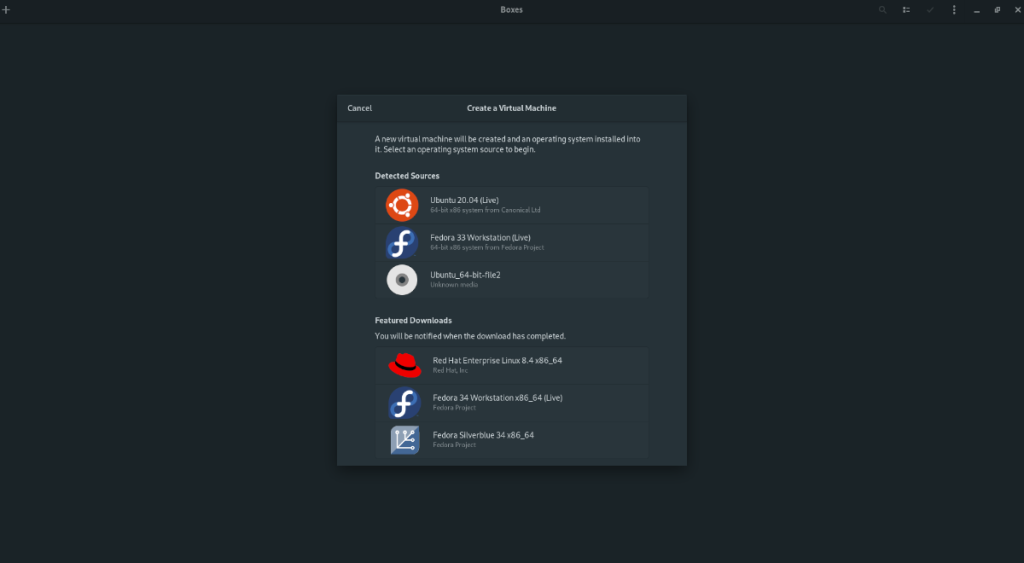The image size is (1024, 563).
Task: Click the Red Hat logo icon
Action: tap(405, 365)
